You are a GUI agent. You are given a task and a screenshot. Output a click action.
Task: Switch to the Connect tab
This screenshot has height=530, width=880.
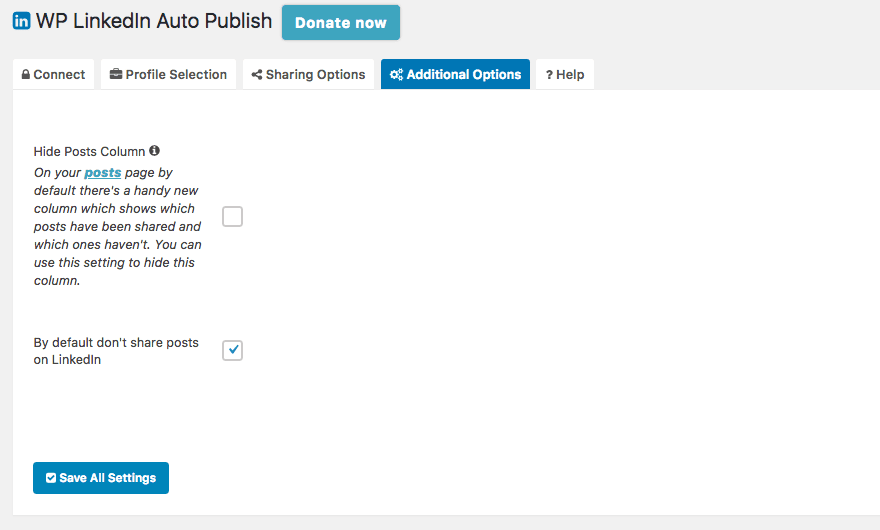point(53,75)
